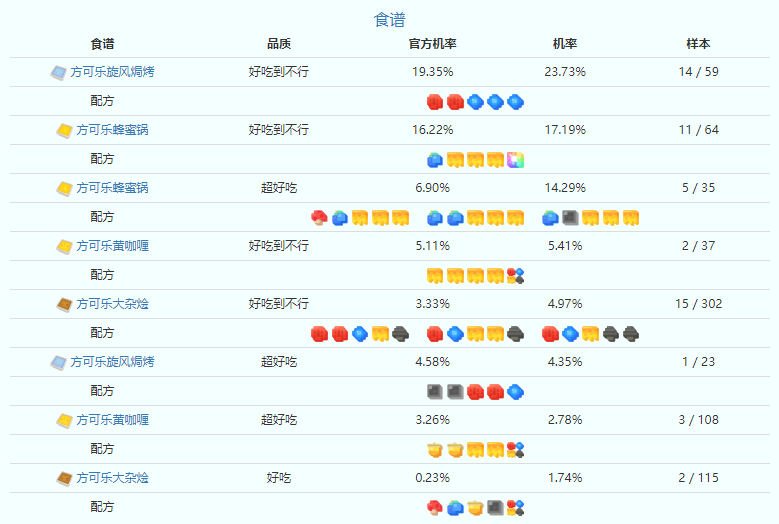
Task: Click the yellow honey in the third 3.33% stew combo
Action: coord(590,334)
